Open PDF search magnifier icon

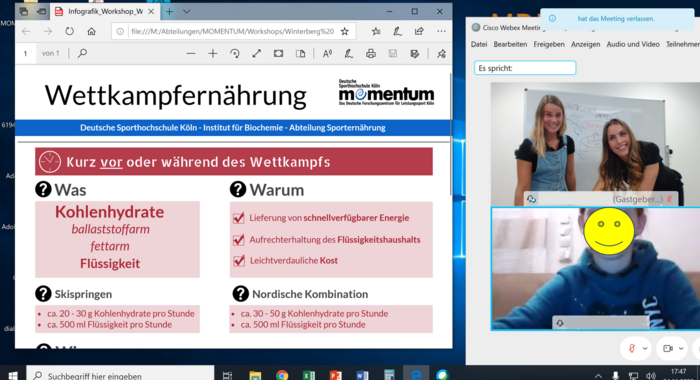pyautogui.click(x=82, y=54)
